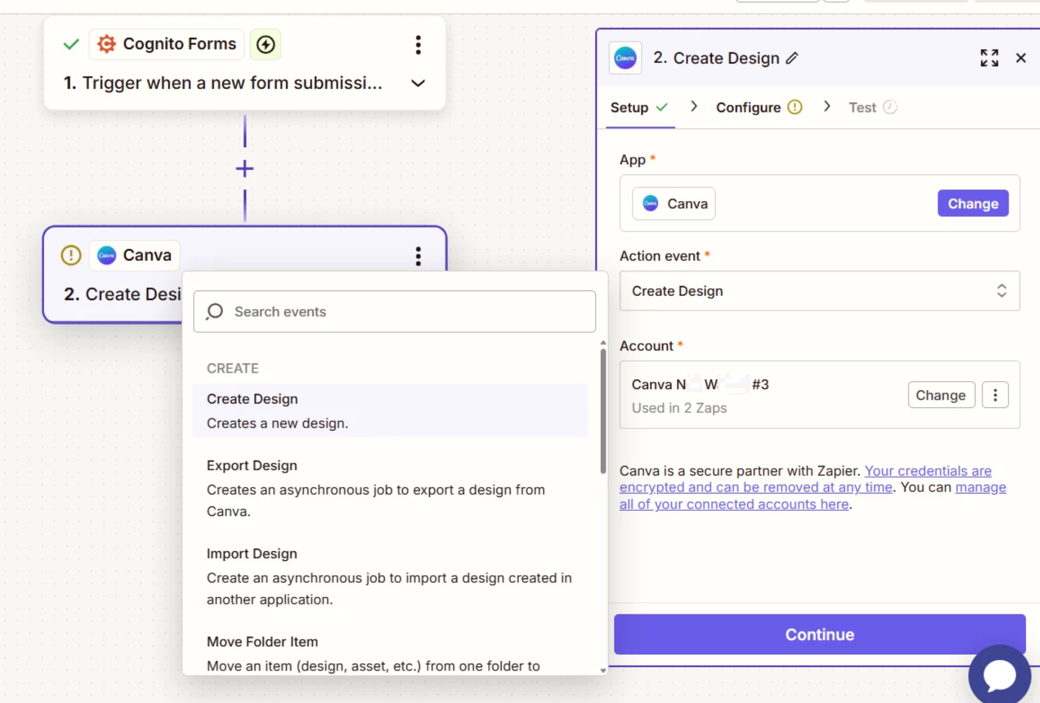1040x703 pixels.
Task: Open the Action event dropdown
Action: click(x=819, y=291)
